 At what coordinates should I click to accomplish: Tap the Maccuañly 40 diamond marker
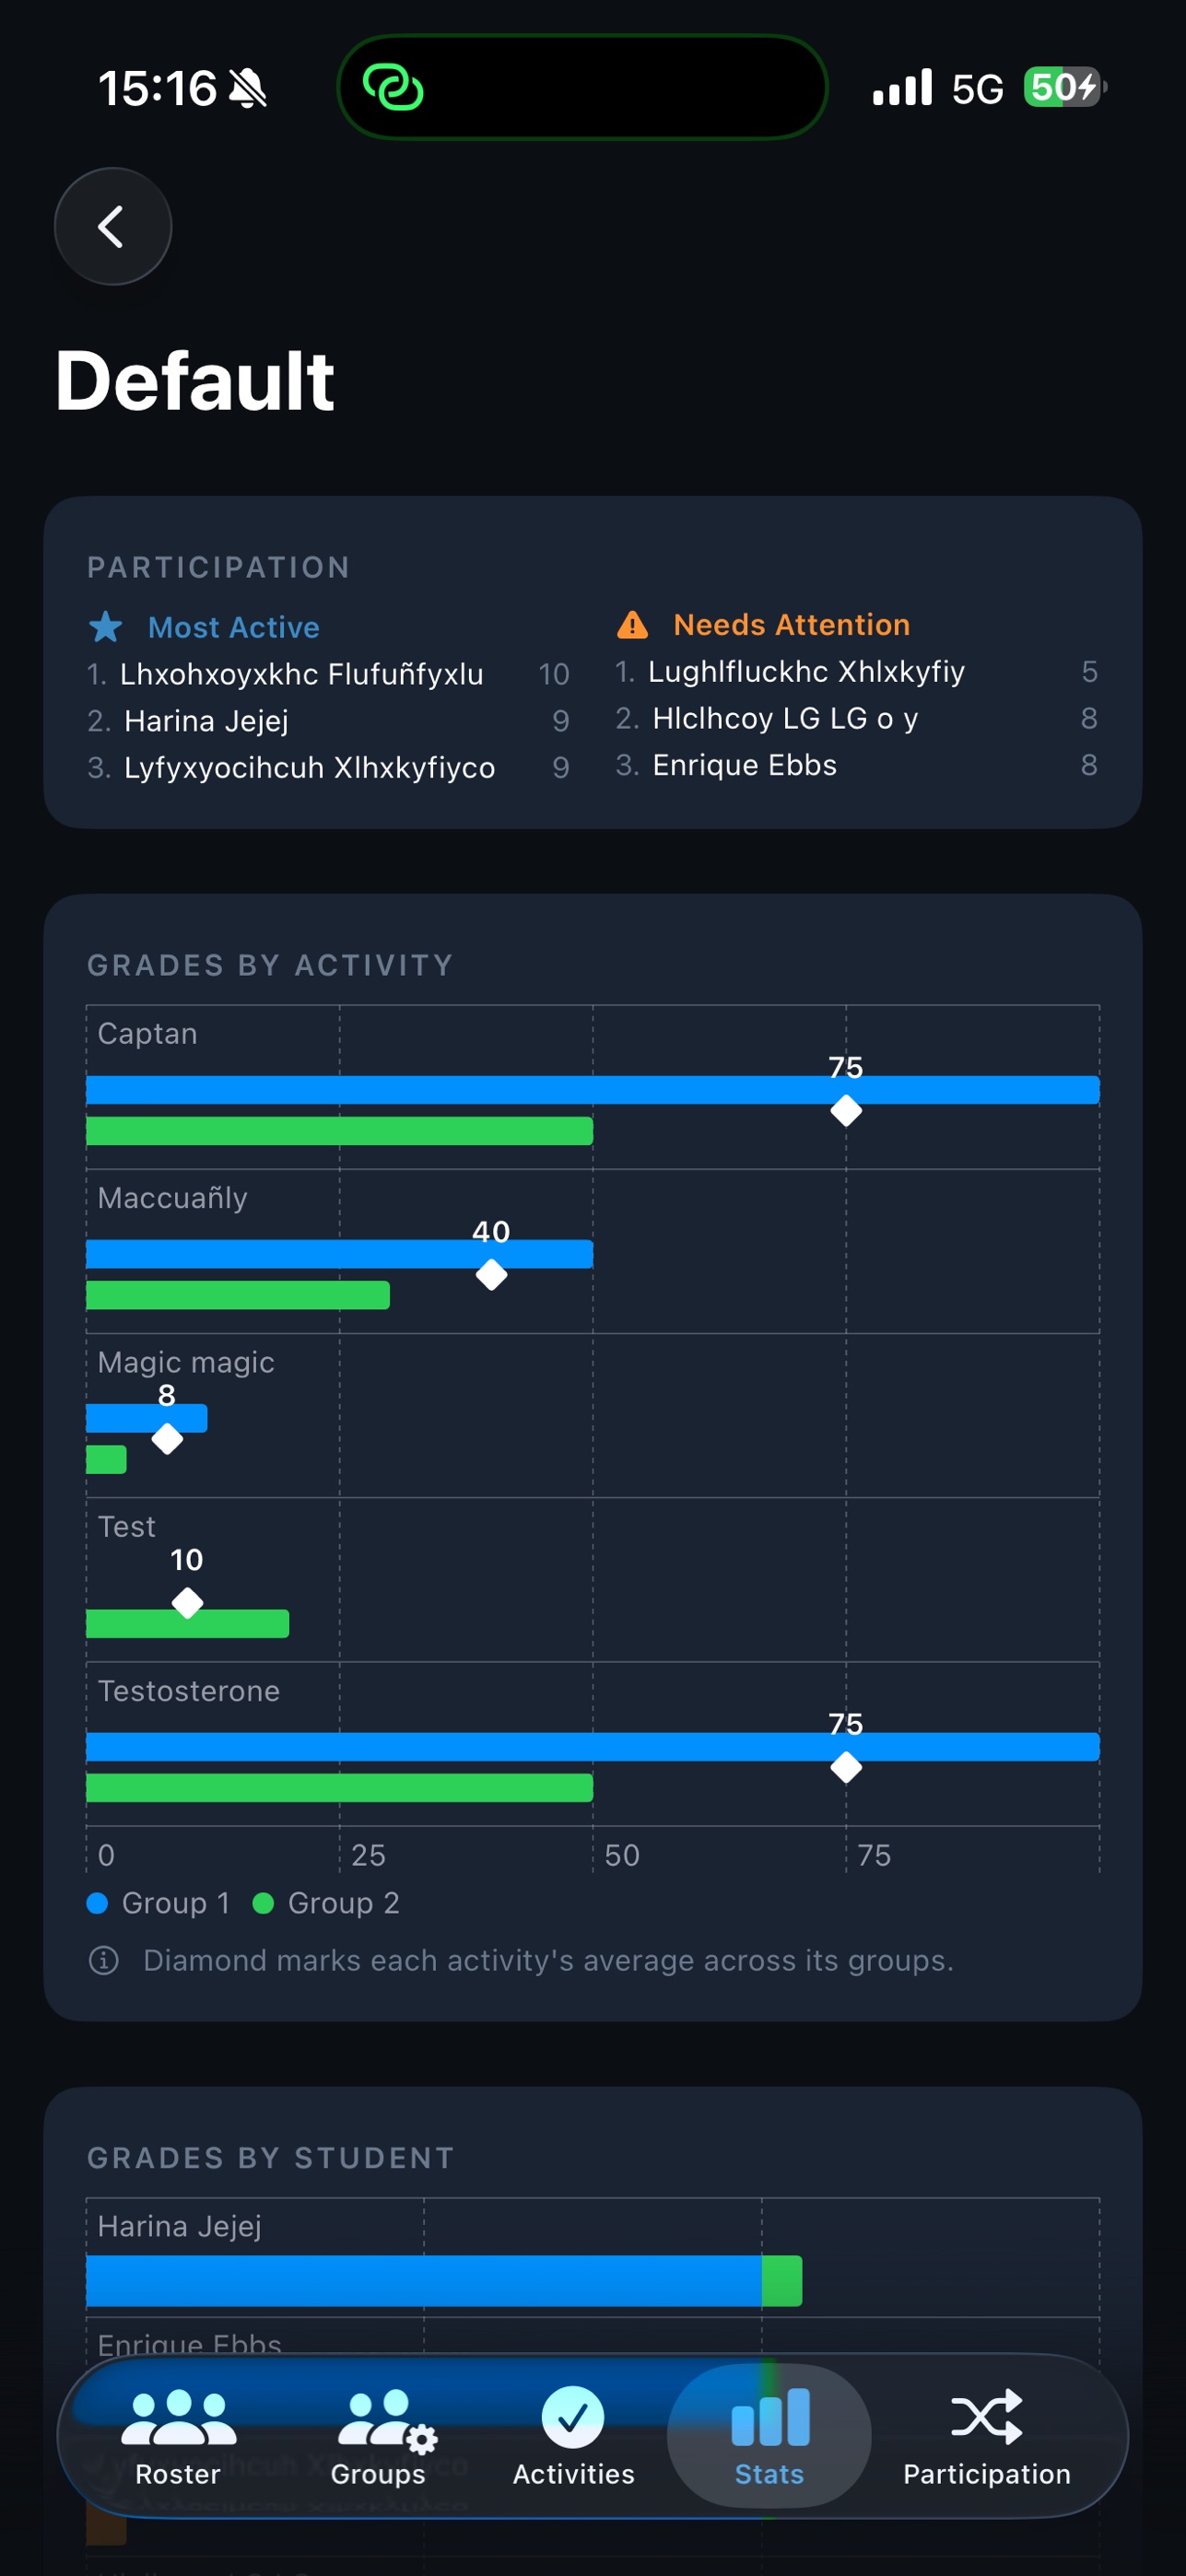tap(491, 1275)
